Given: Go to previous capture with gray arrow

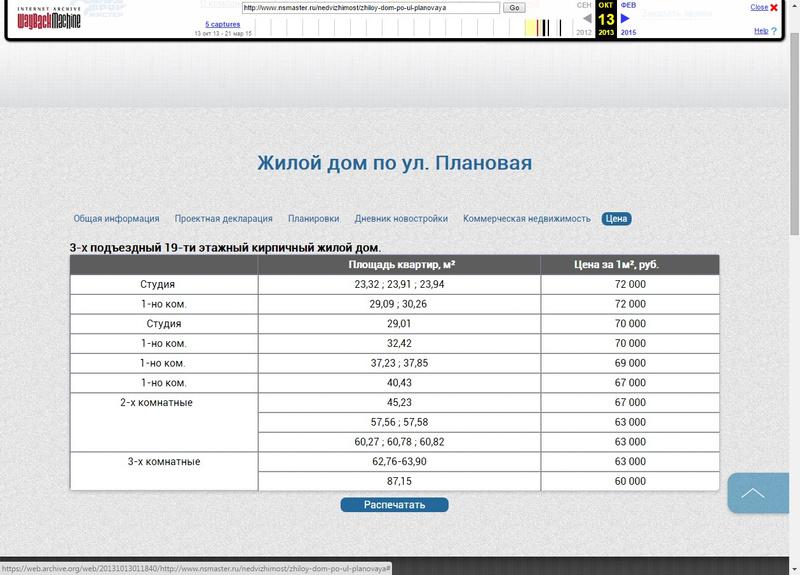Looking at the screenshot, I should tap(586, 18).
